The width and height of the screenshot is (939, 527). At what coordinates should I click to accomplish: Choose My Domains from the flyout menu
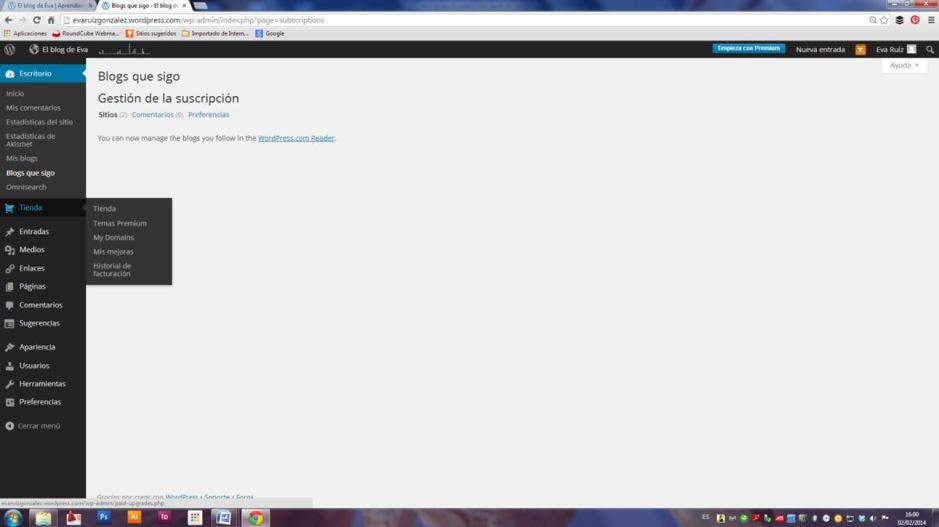click(113, 237)
